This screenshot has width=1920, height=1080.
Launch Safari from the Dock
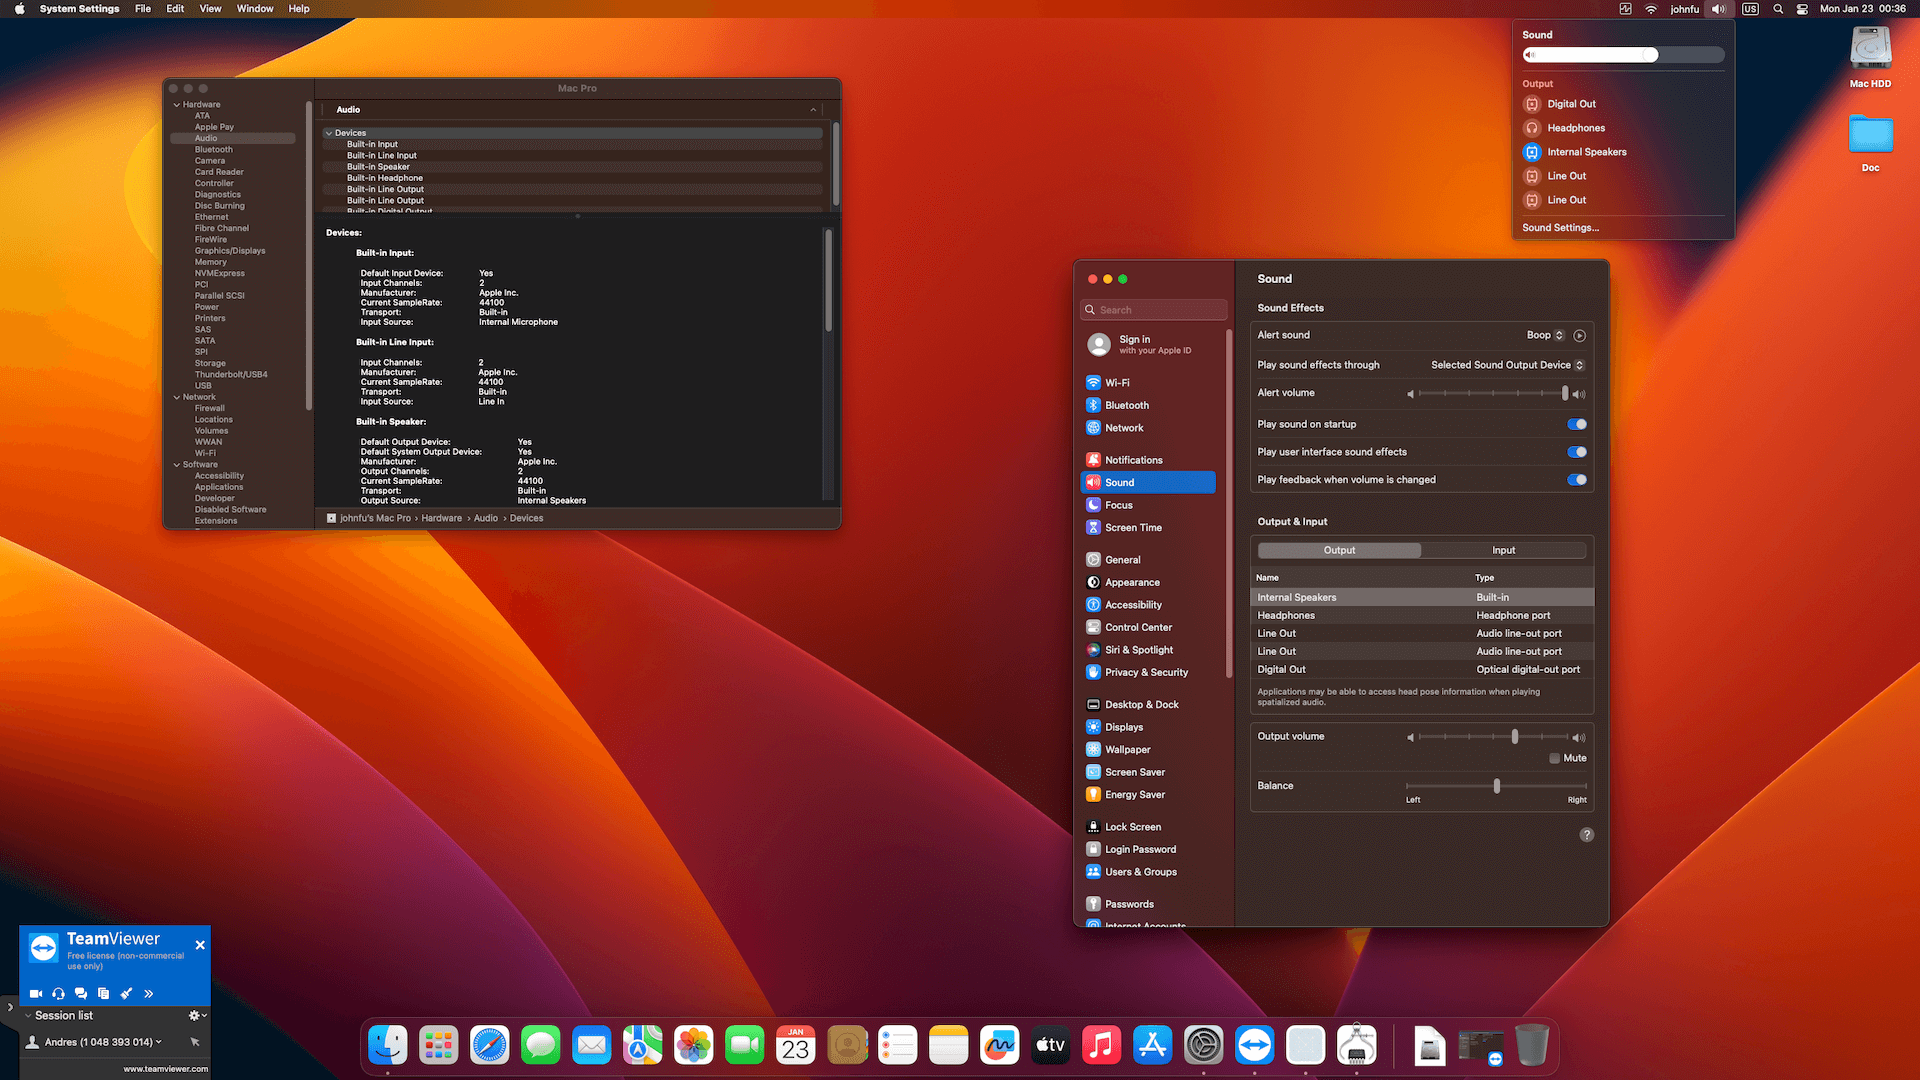(490, 1046)
